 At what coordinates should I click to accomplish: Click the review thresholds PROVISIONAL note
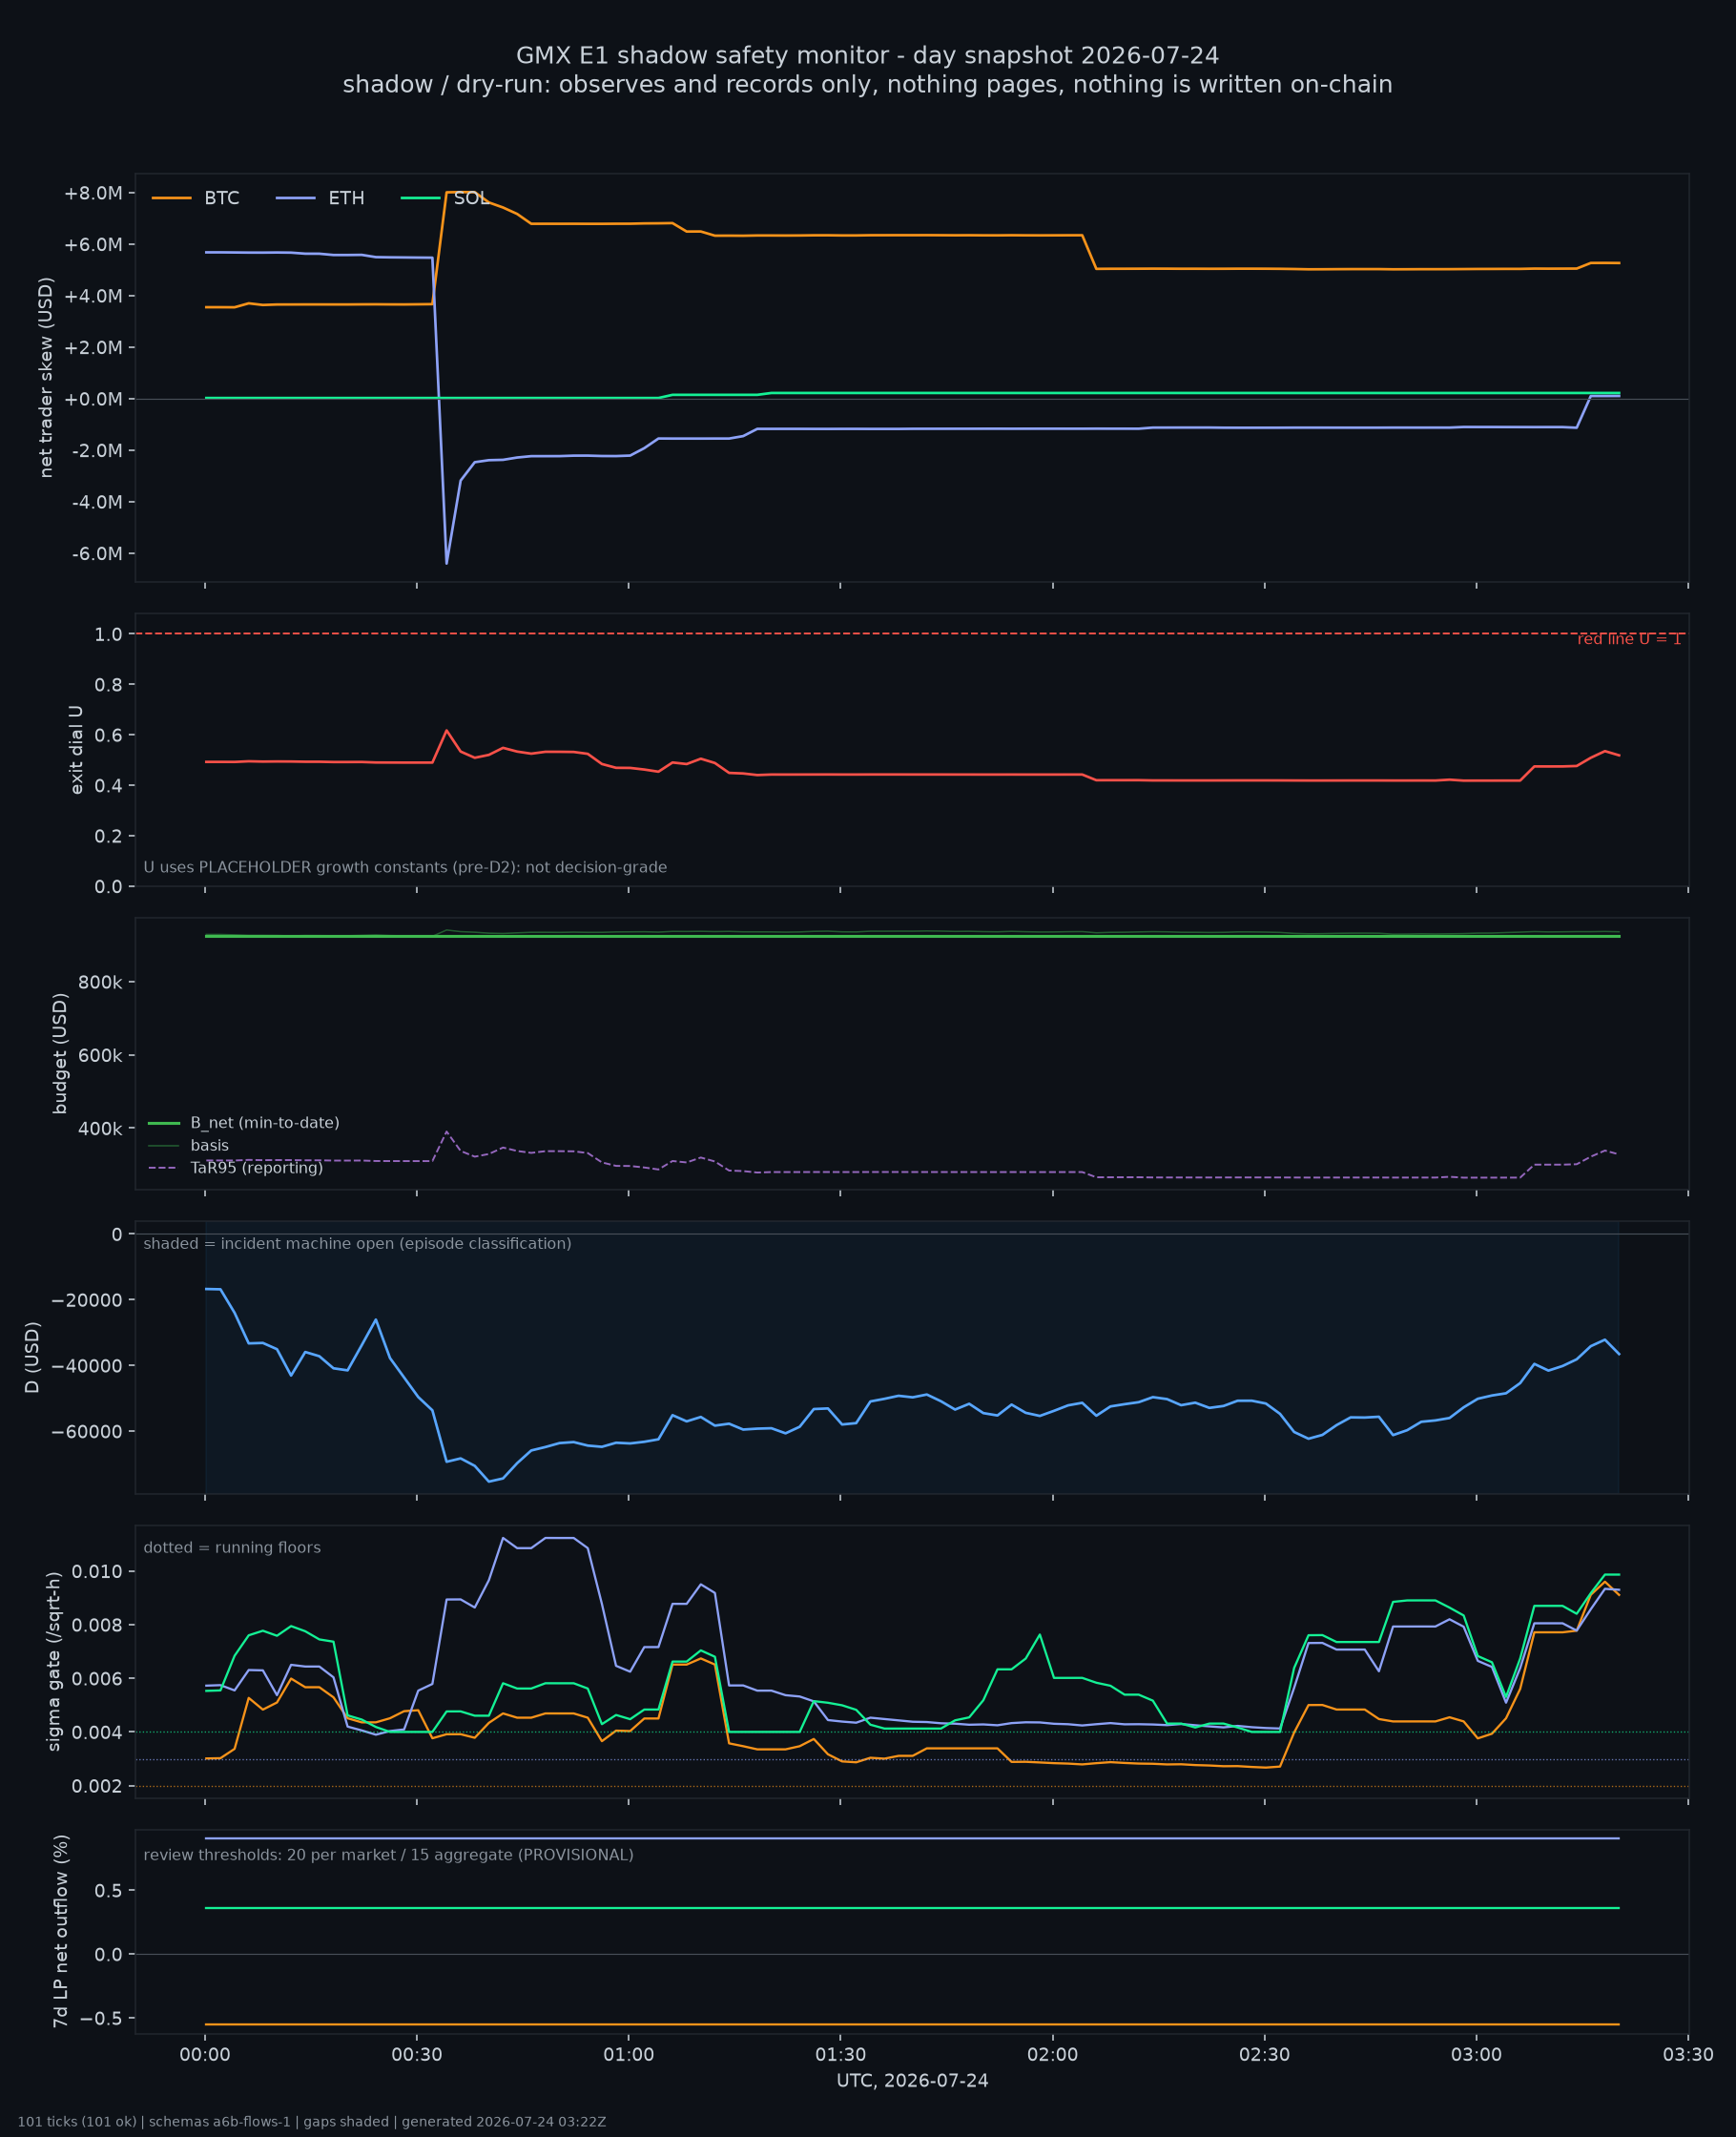(x=389, y=1855)
